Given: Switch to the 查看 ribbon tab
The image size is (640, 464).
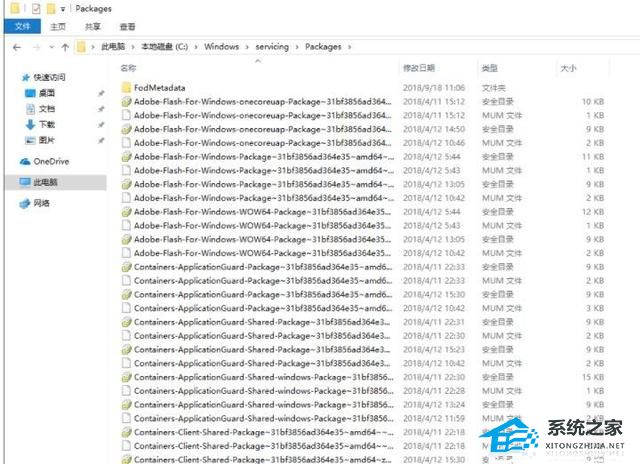Looking at the screenshot, I should pos(127,27).
